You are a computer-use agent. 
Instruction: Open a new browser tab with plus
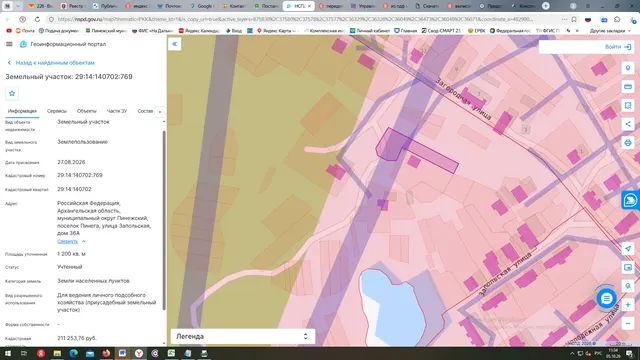tap(546, 6)
